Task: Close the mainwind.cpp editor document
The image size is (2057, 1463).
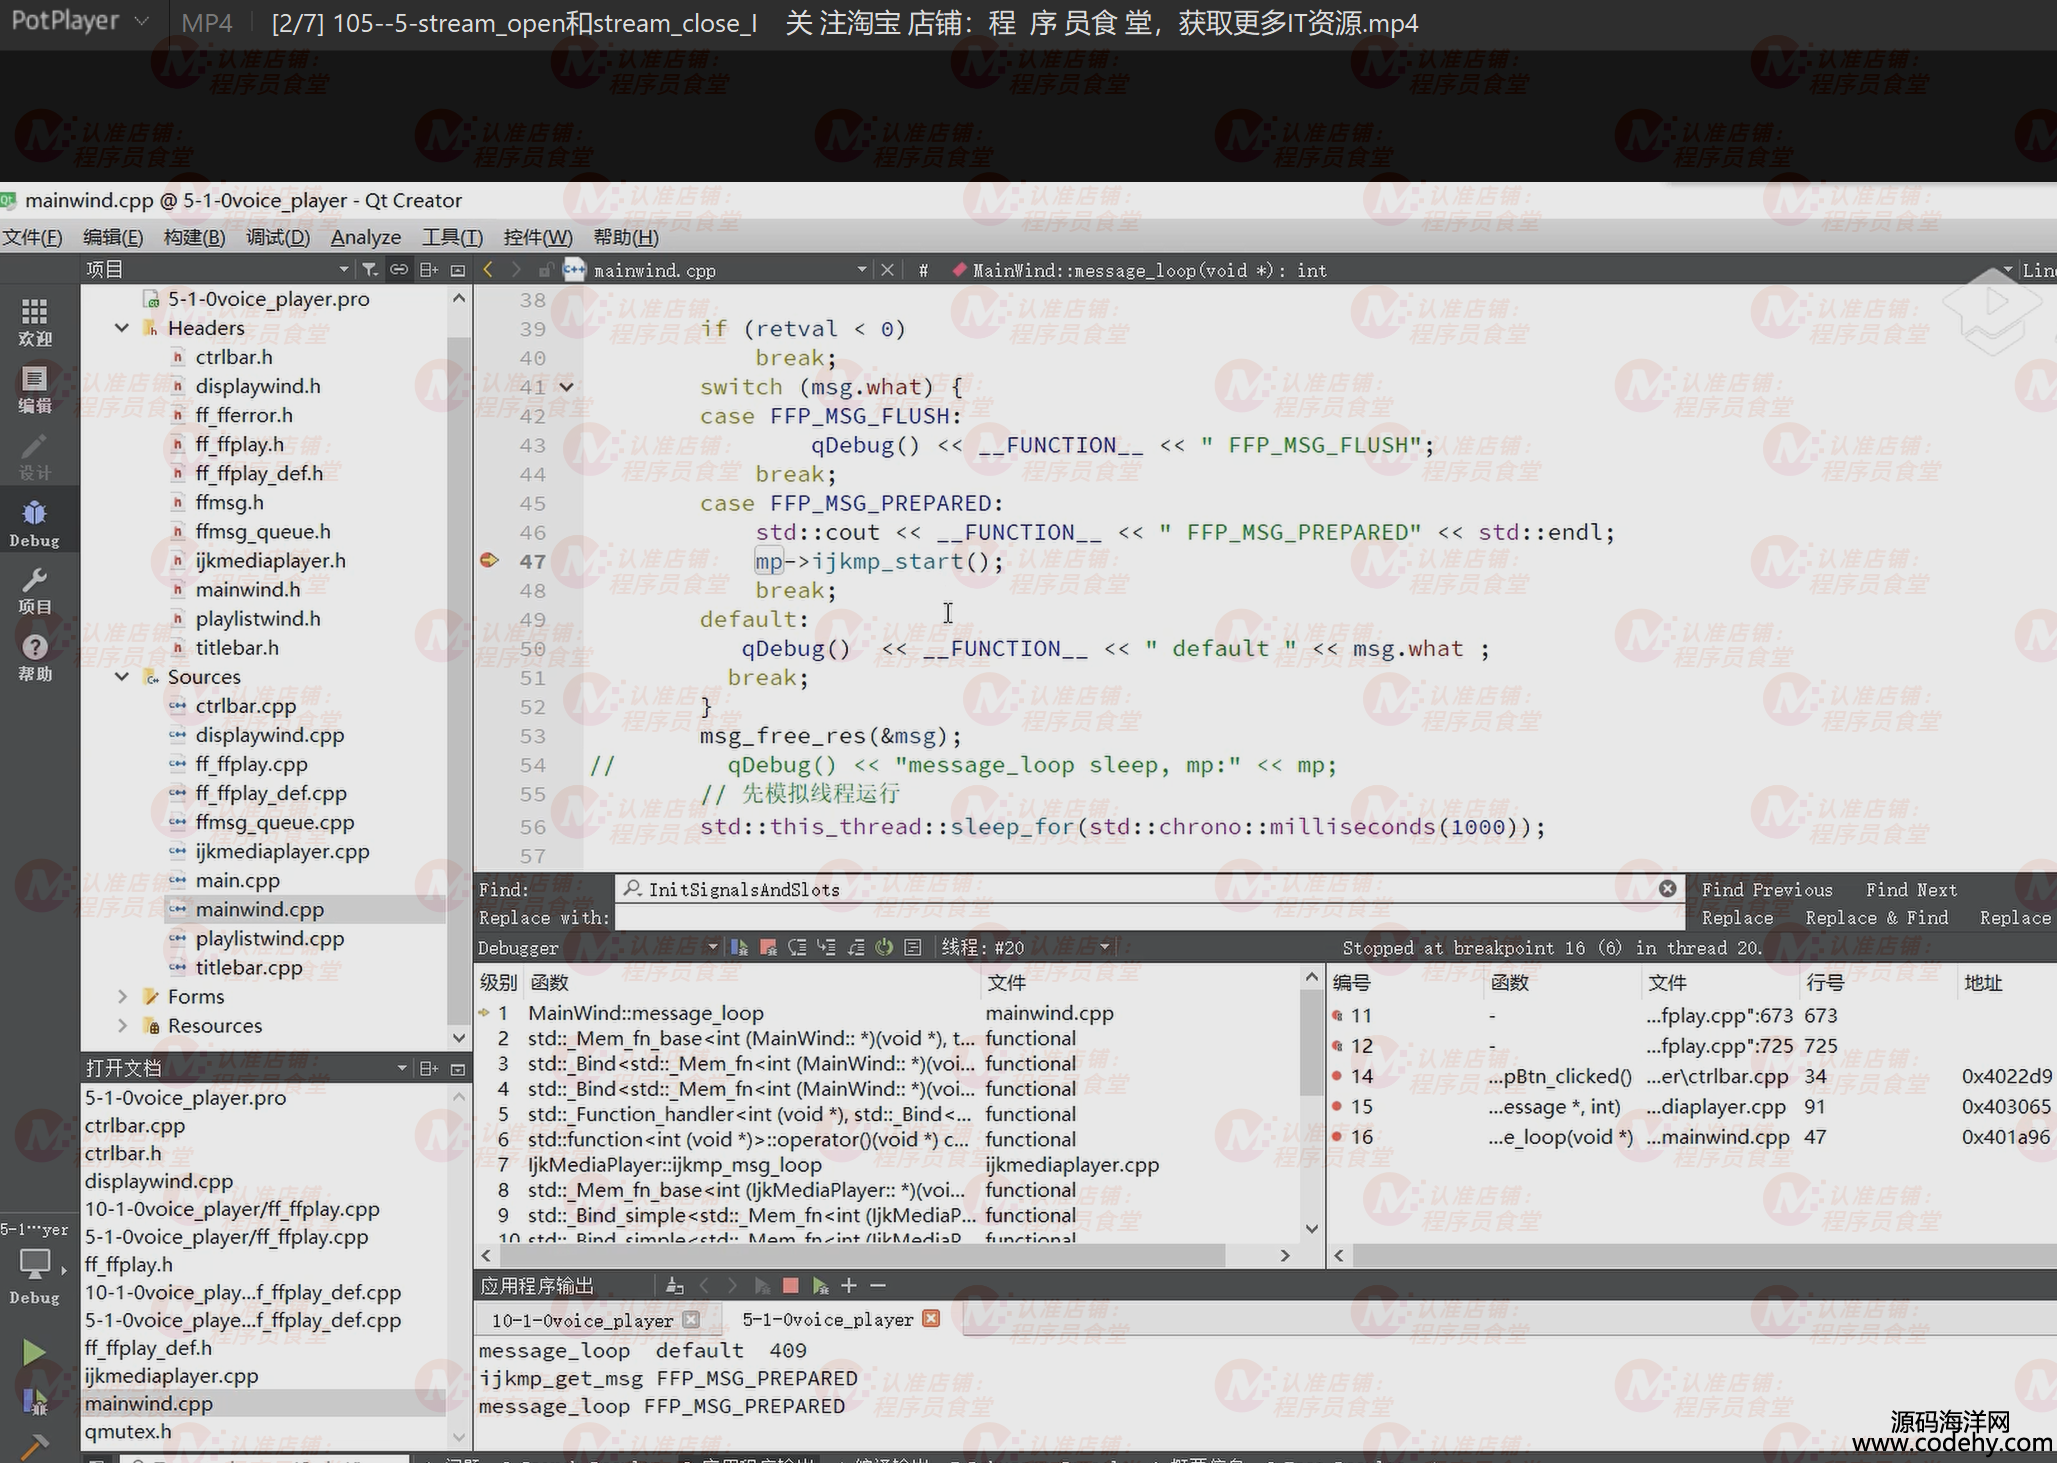Action: coord(887,270)
